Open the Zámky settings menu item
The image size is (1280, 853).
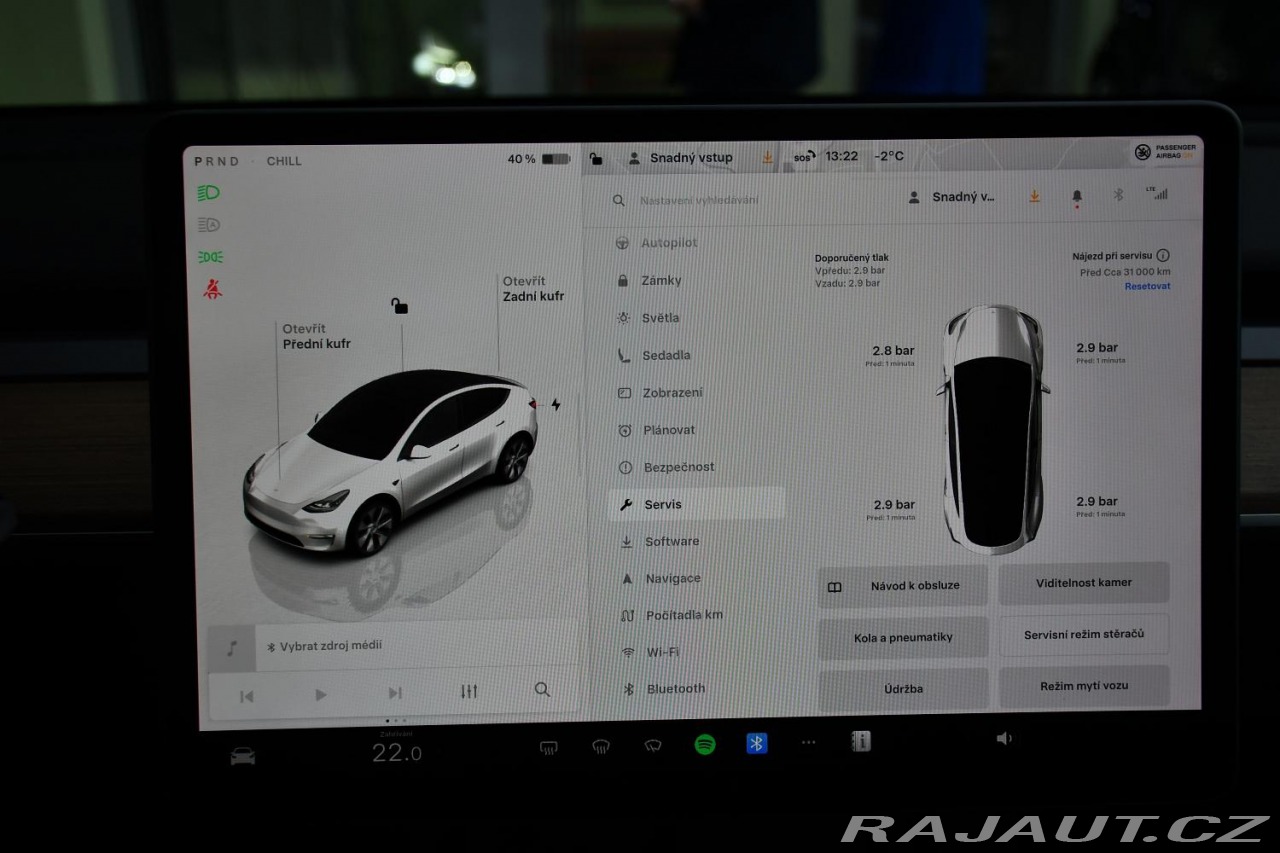click(661, 281)
